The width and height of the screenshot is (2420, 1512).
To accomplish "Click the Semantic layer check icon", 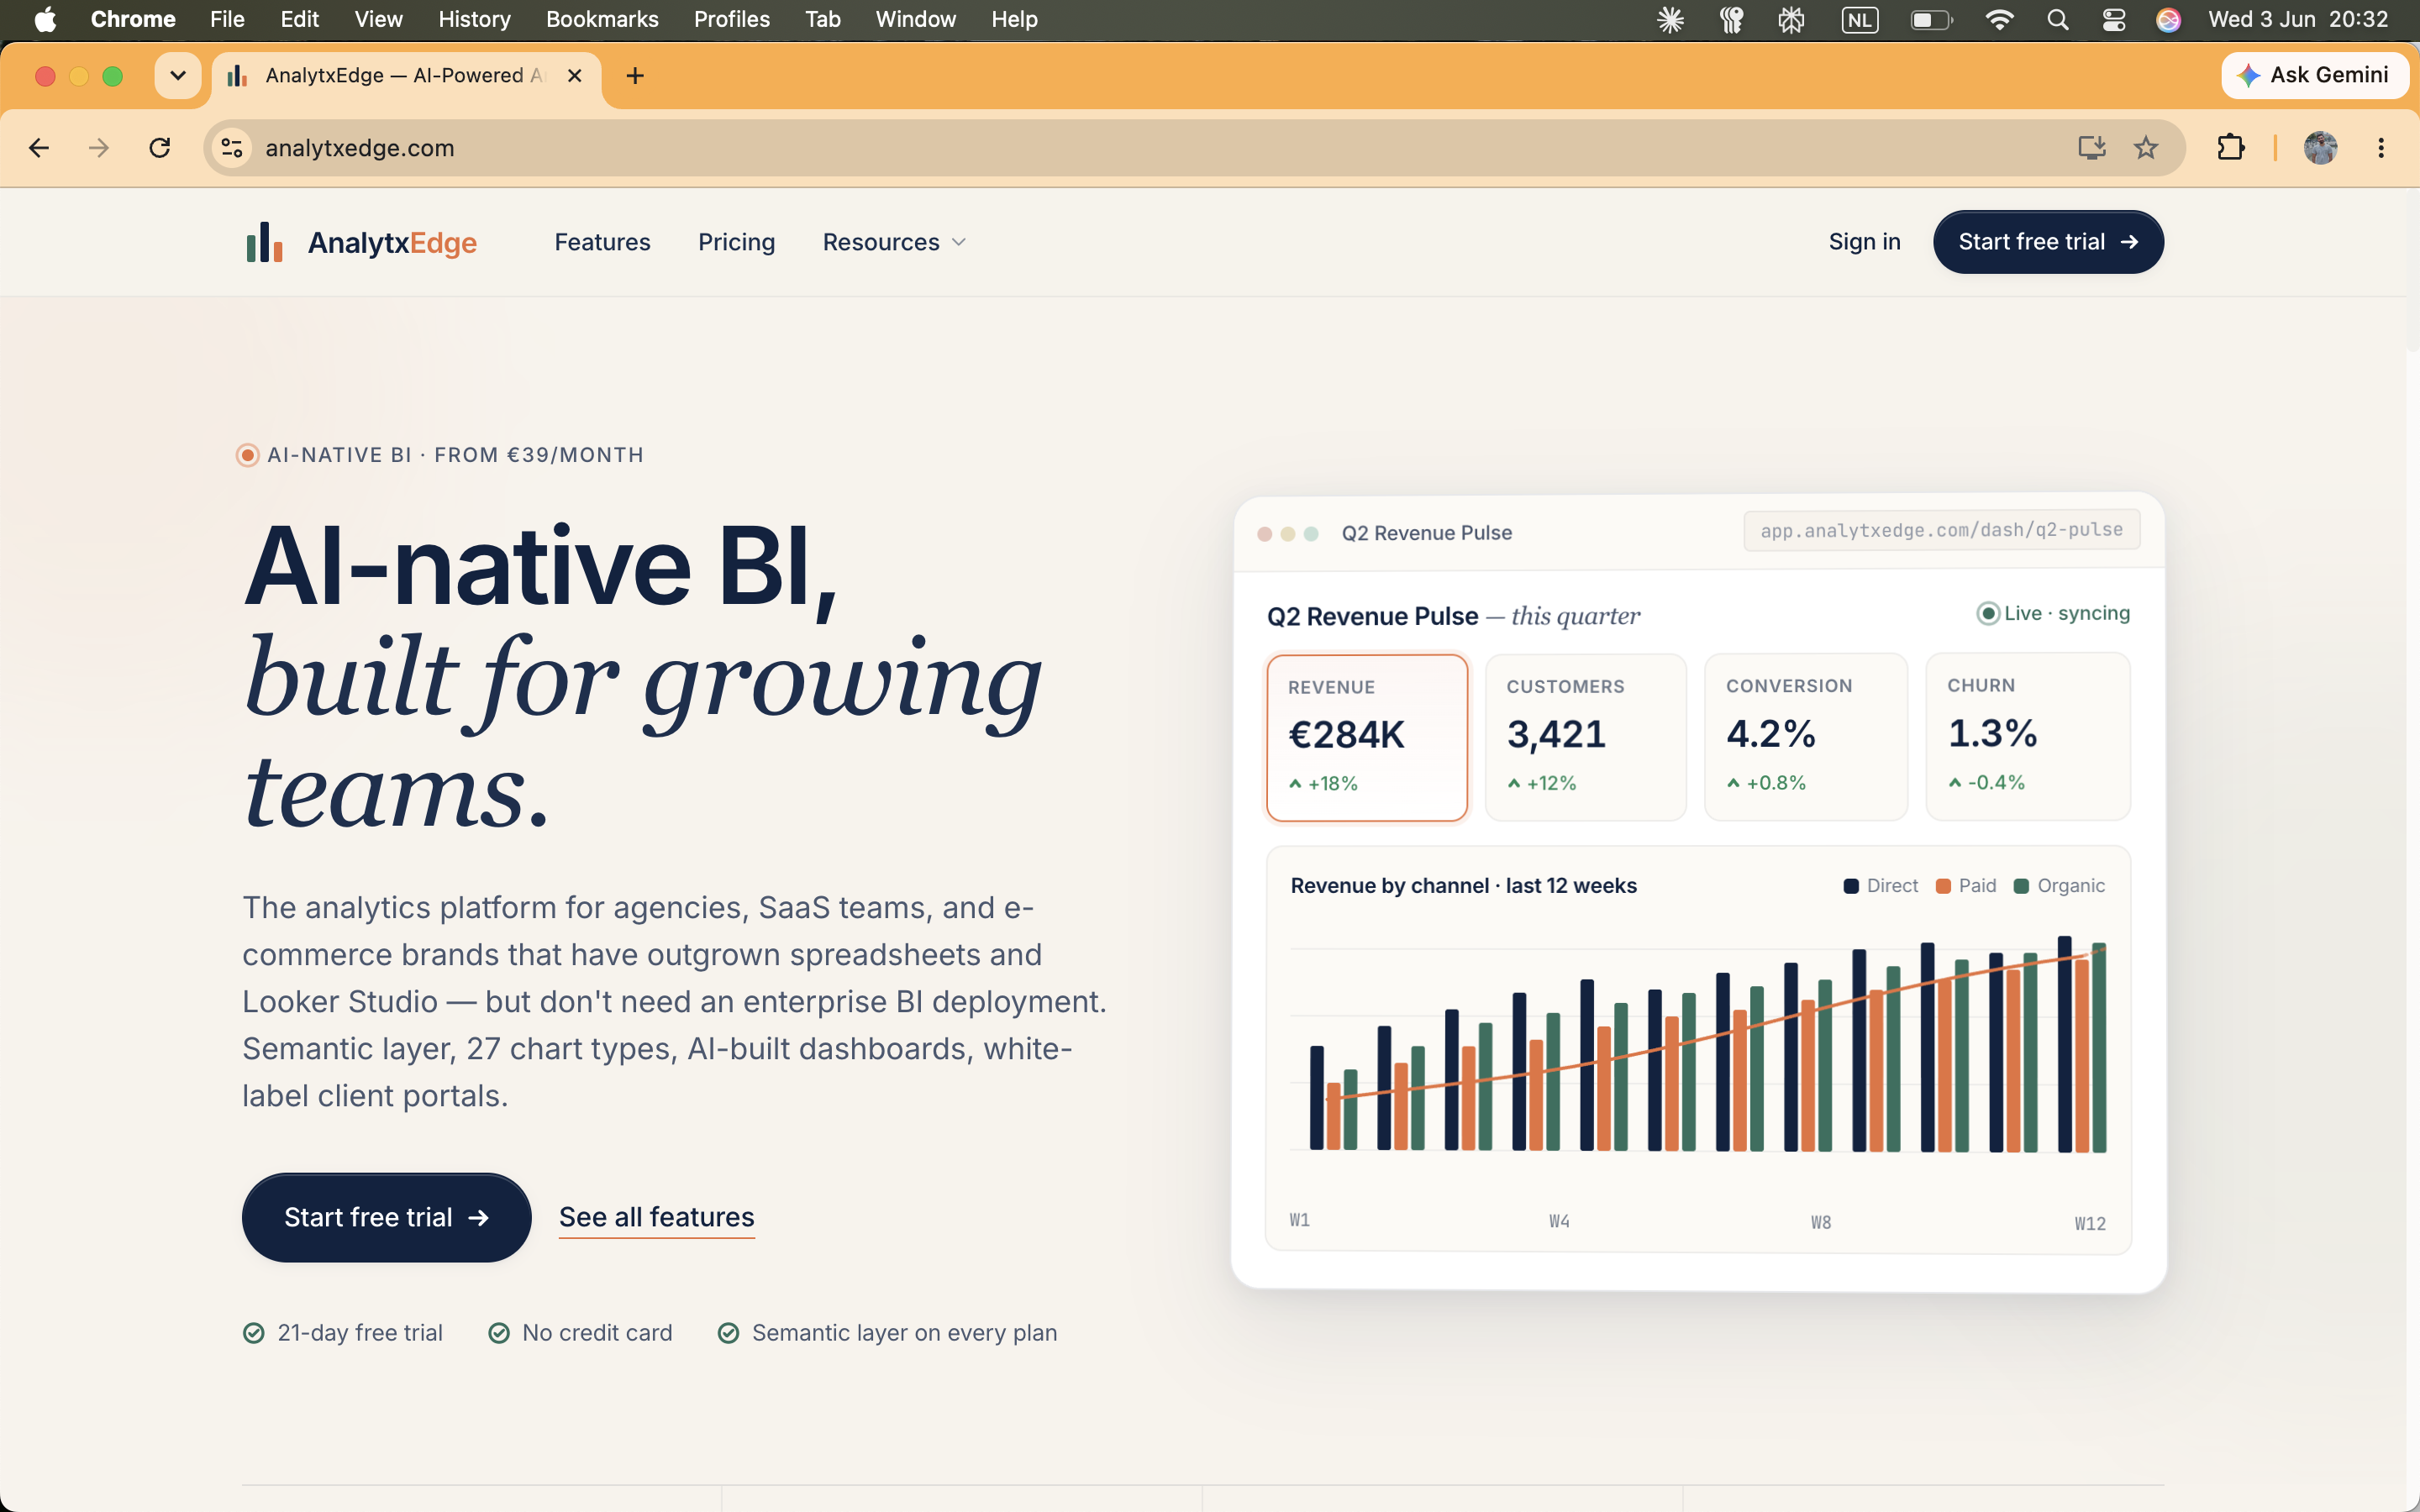I will [729, 1333].
